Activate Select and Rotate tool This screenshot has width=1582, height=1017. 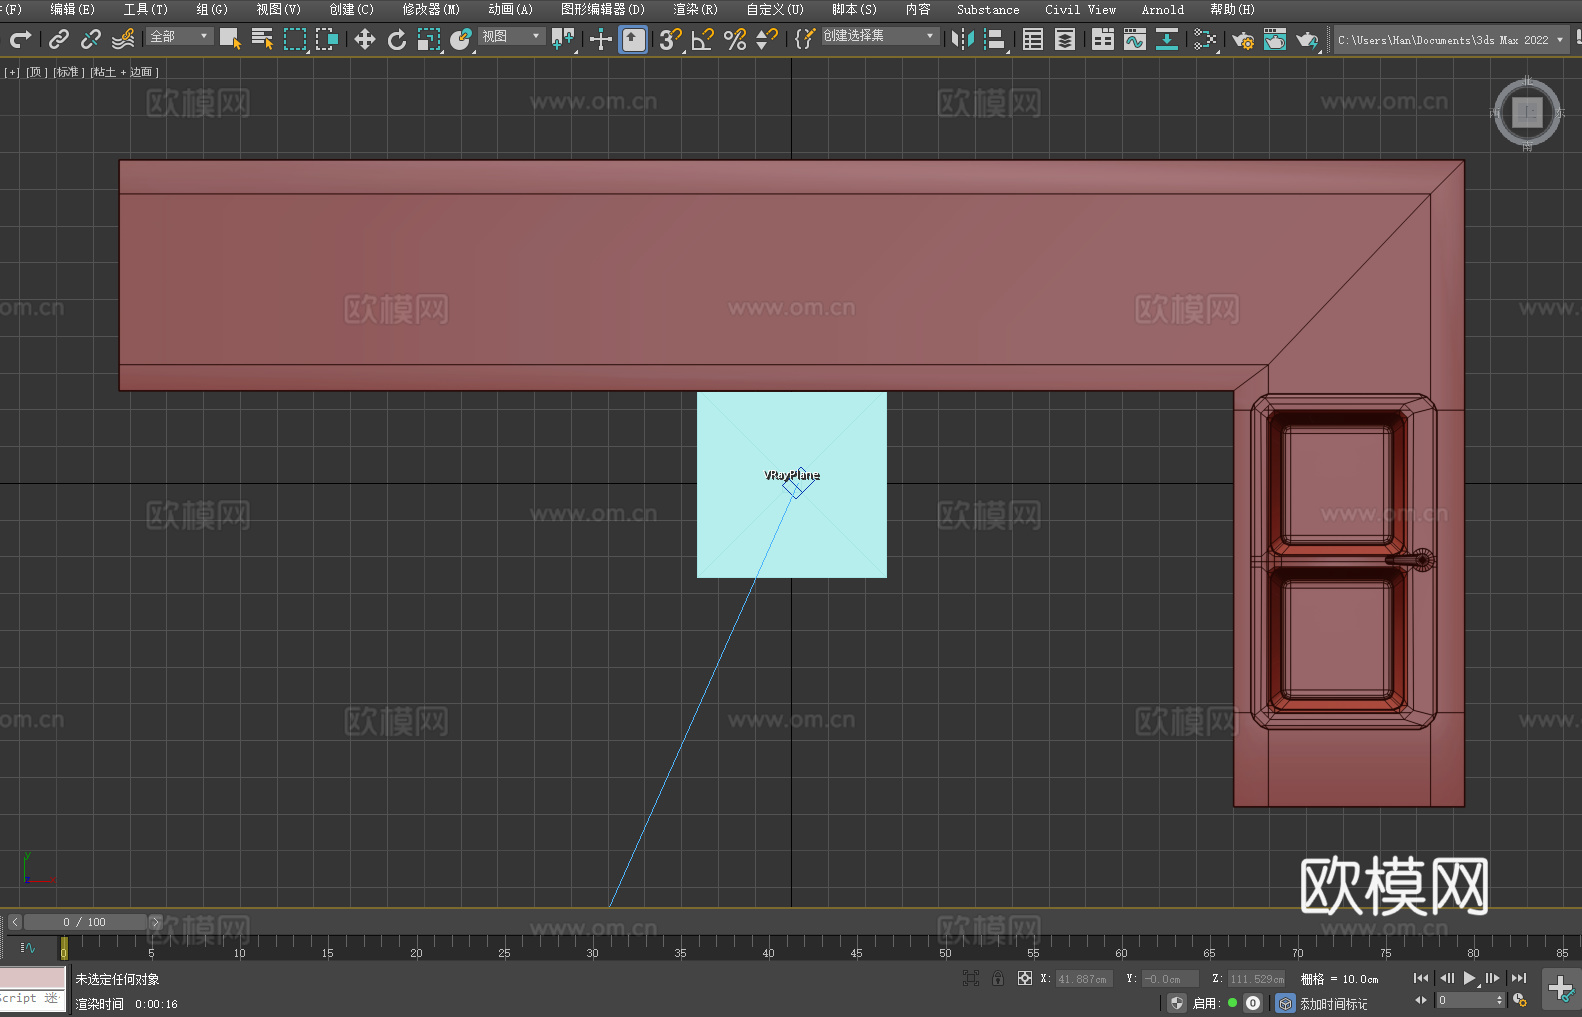[x=397, y=39]
